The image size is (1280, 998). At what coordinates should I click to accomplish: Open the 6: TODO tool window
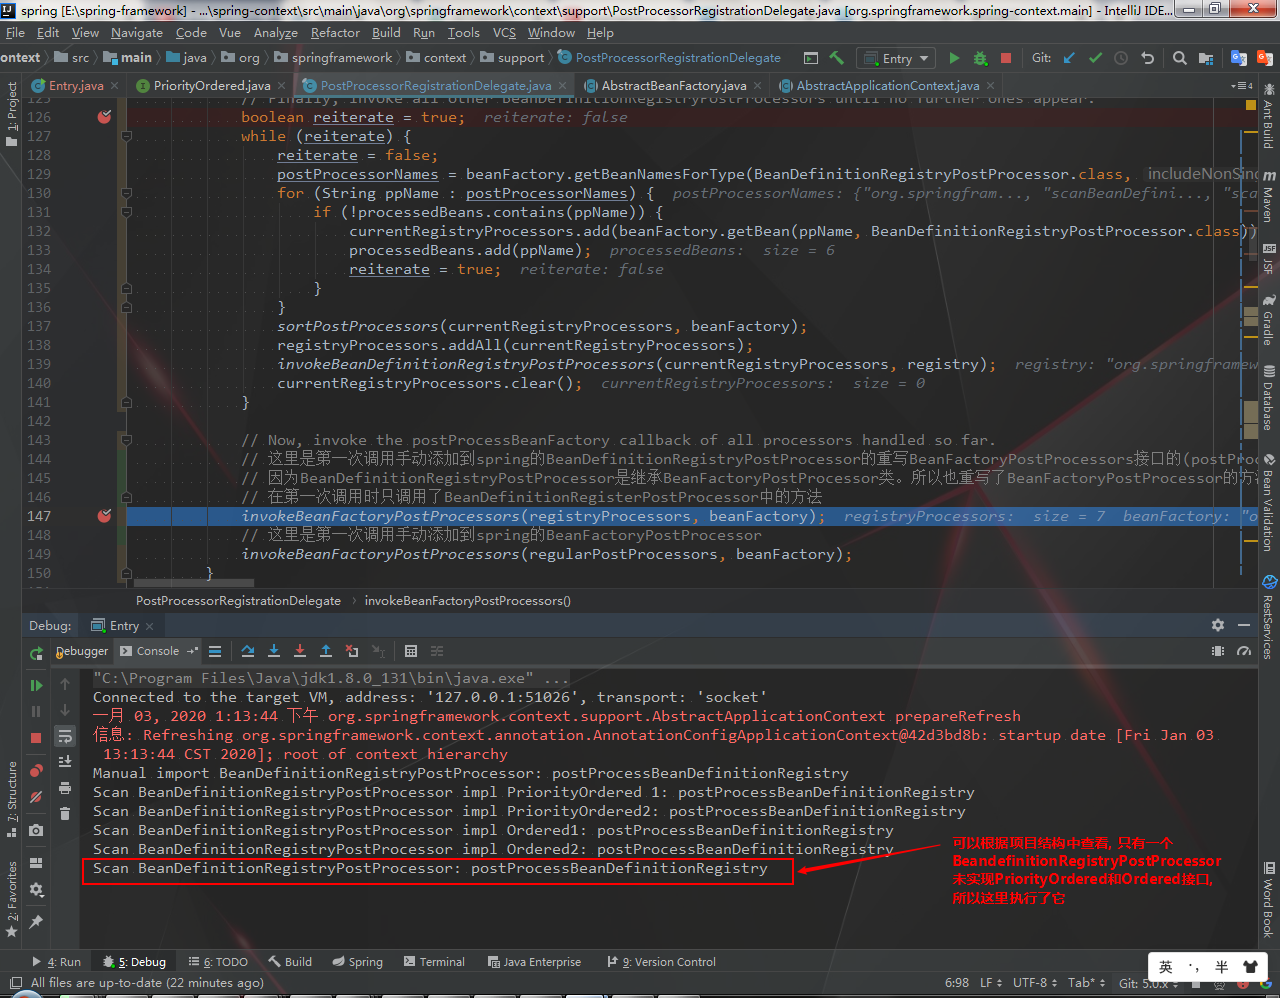tap(218, 962)
